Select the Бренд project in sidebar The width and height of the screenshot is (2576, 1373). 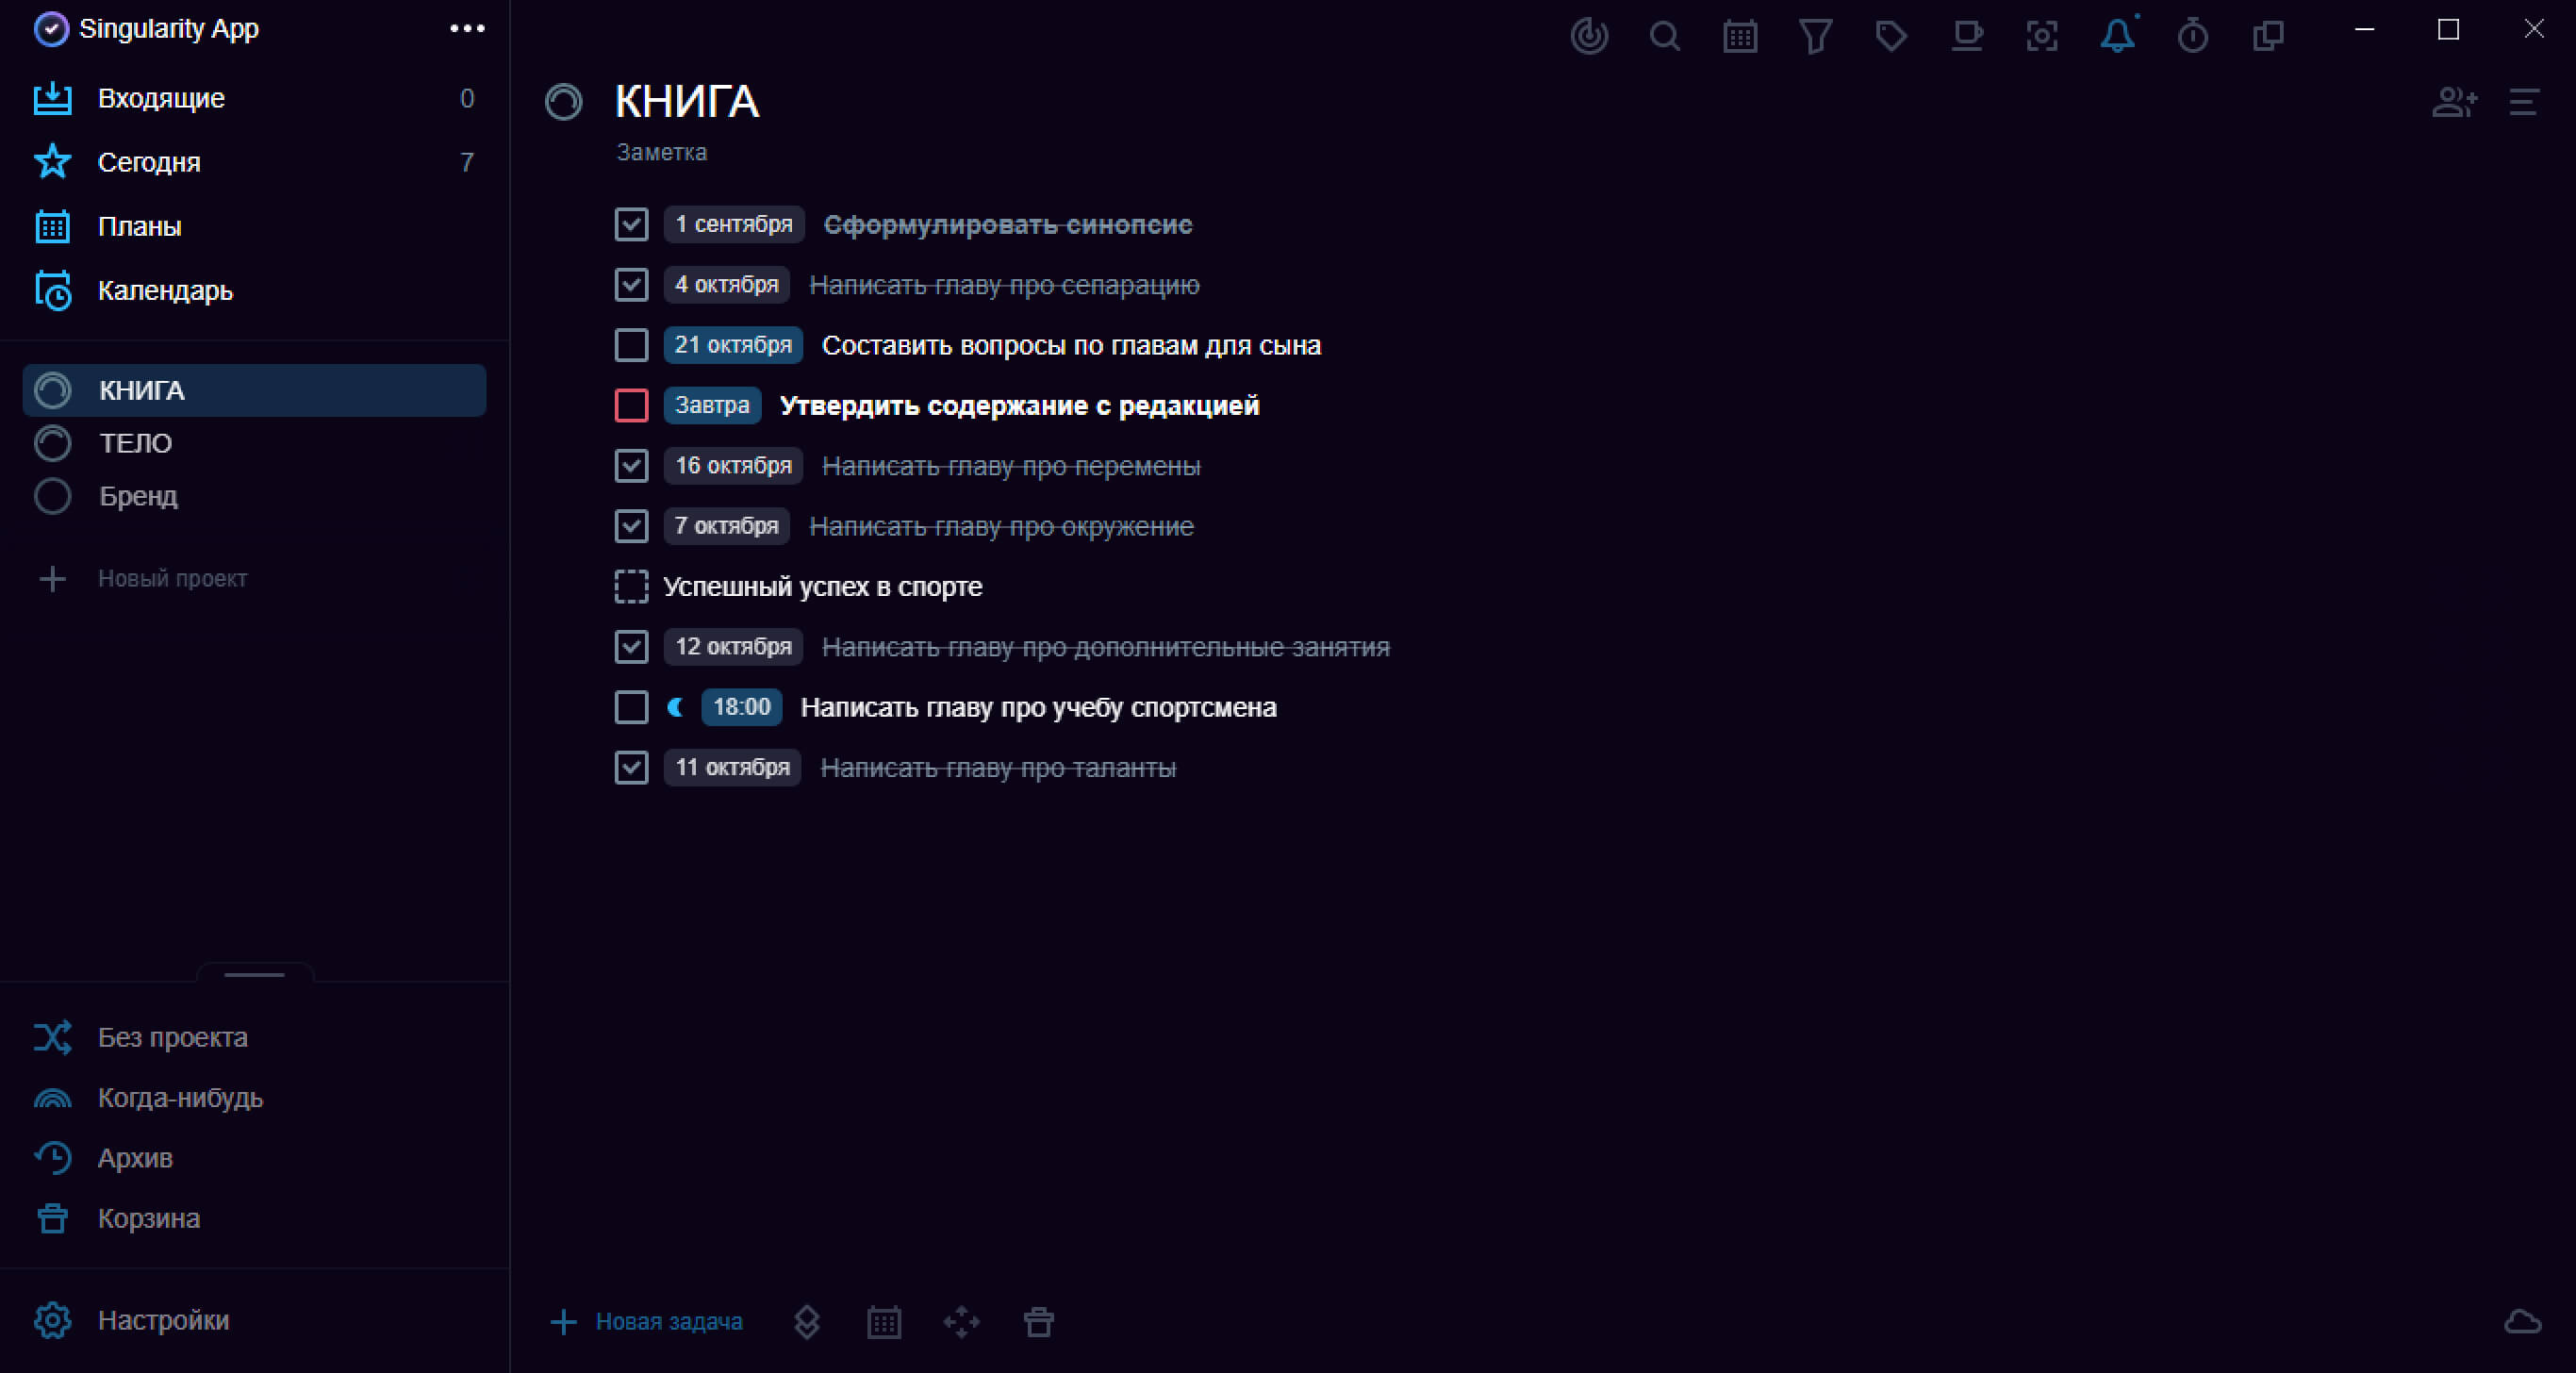254,496
